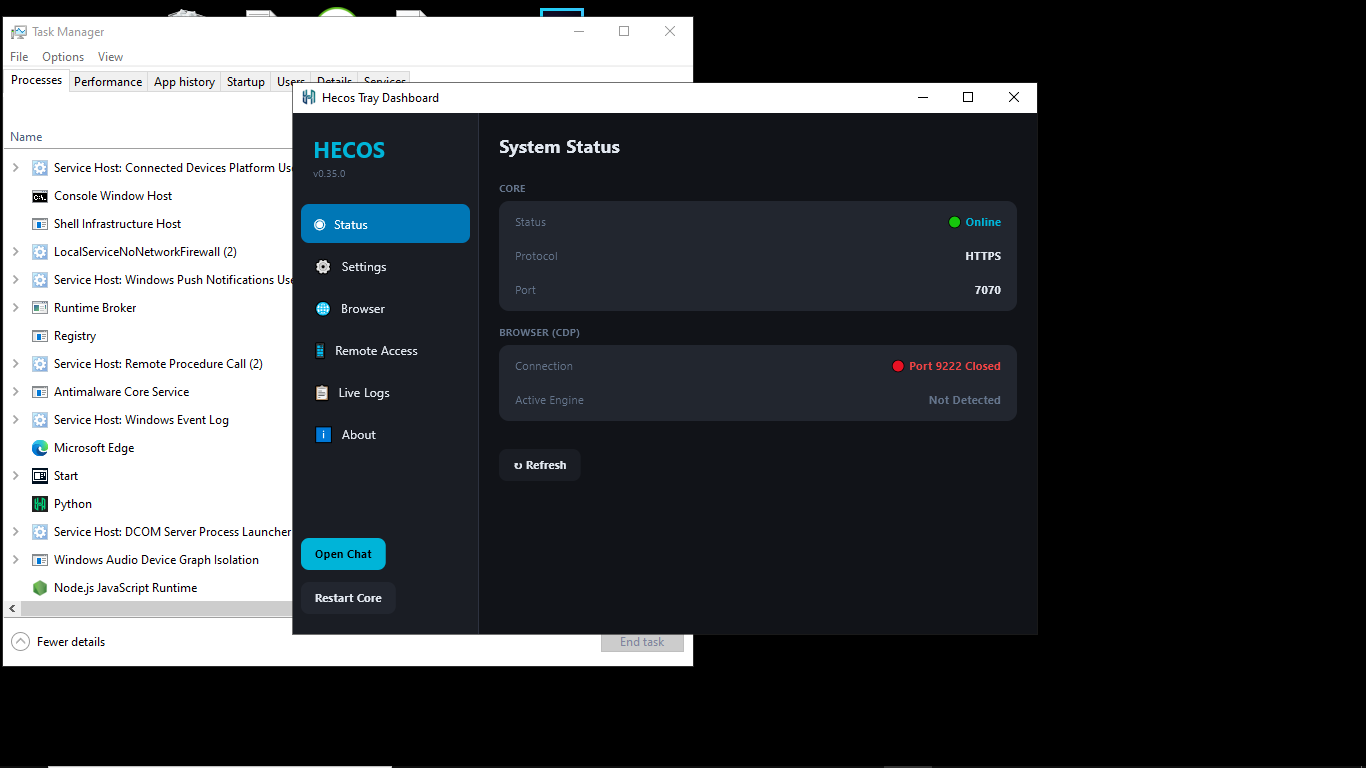This screenshot has width=1366, height=768.
Task: Expand Service Host: Remote Procedure Call row
Action: pyautogui.click(x=15, y=364)
